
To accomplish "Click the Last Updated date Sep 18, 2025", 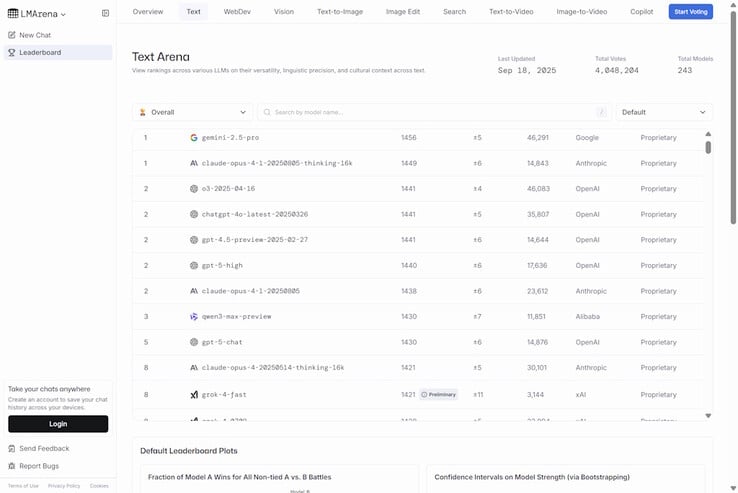I will tap(527, 70).
